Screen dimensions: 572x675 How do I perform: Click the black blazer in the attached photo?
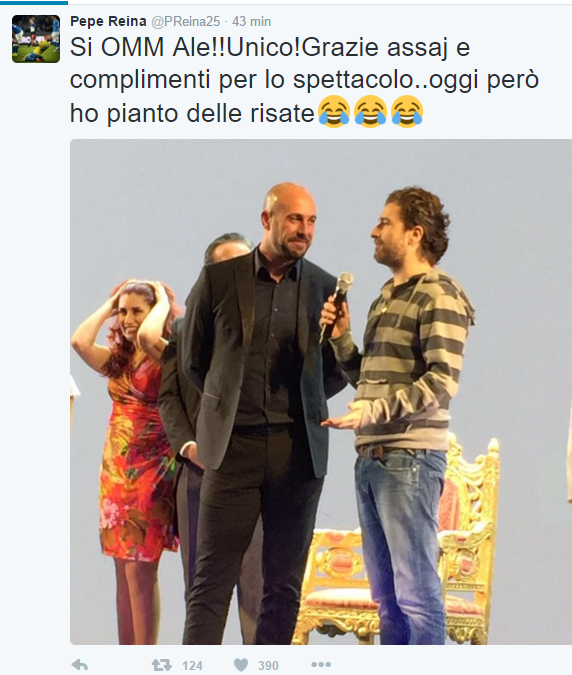pos(254,357)
